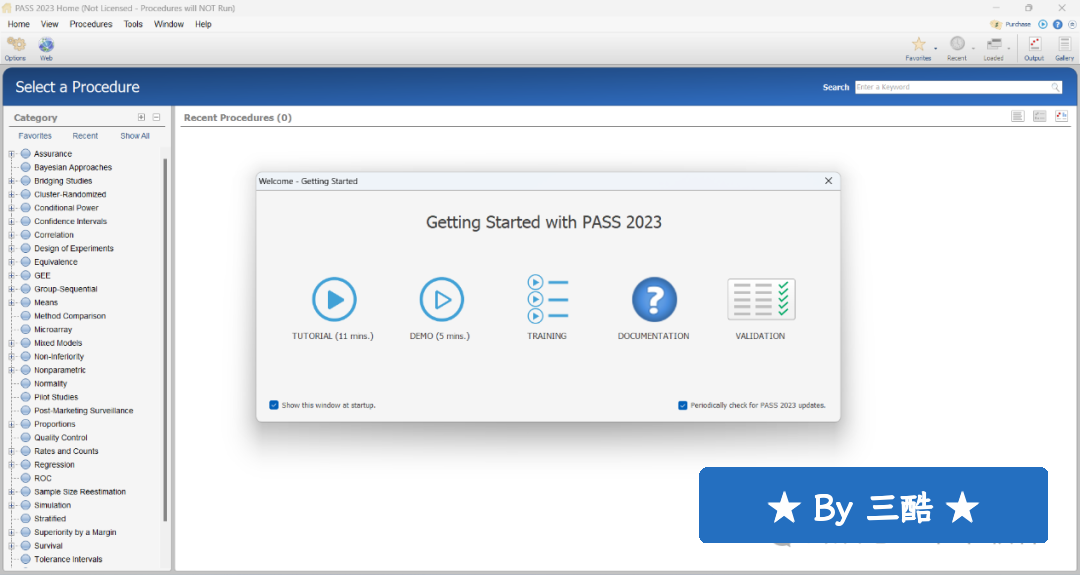Screen dimensions: 1080x575
Task: Click the round menu icon beside help
Action: pyautogui.click(x=1072, y=24)
